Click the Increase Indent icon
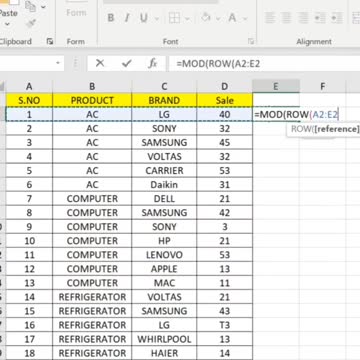The height and width of the screenshot is (360, 360). click(336, 18)
